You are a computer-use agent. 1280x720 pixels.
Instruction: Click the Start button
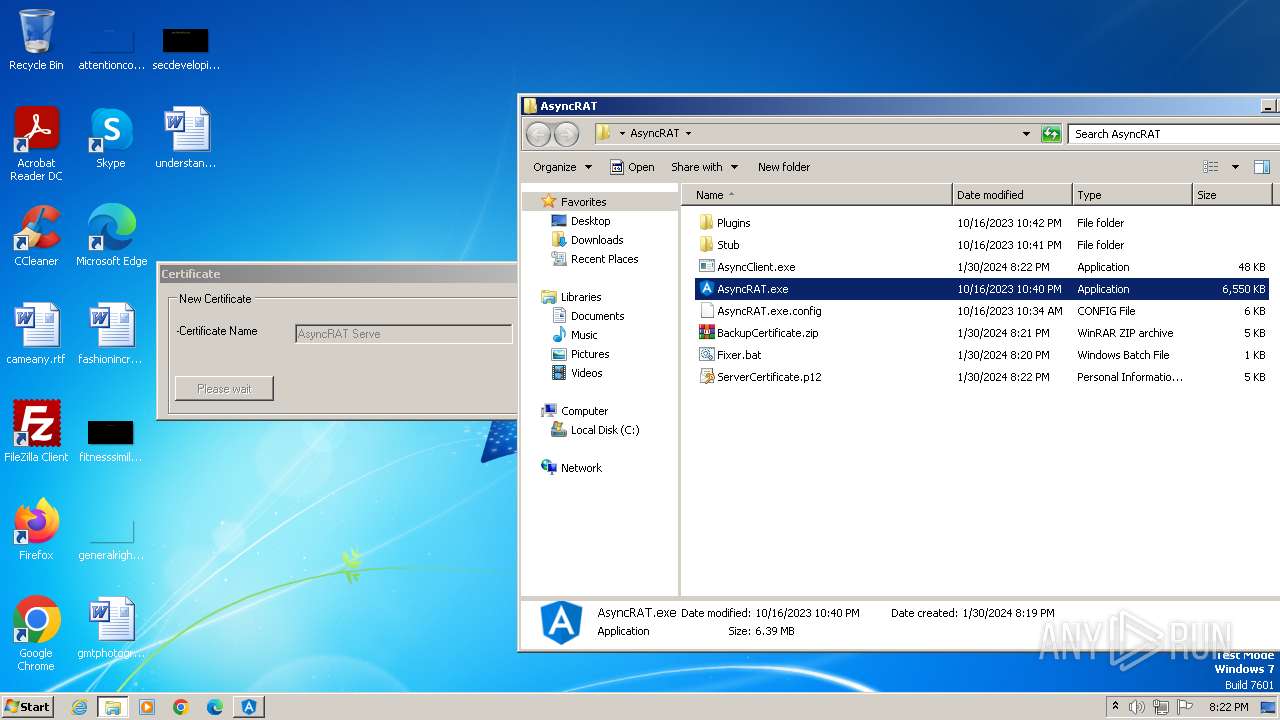pos(27,707)
